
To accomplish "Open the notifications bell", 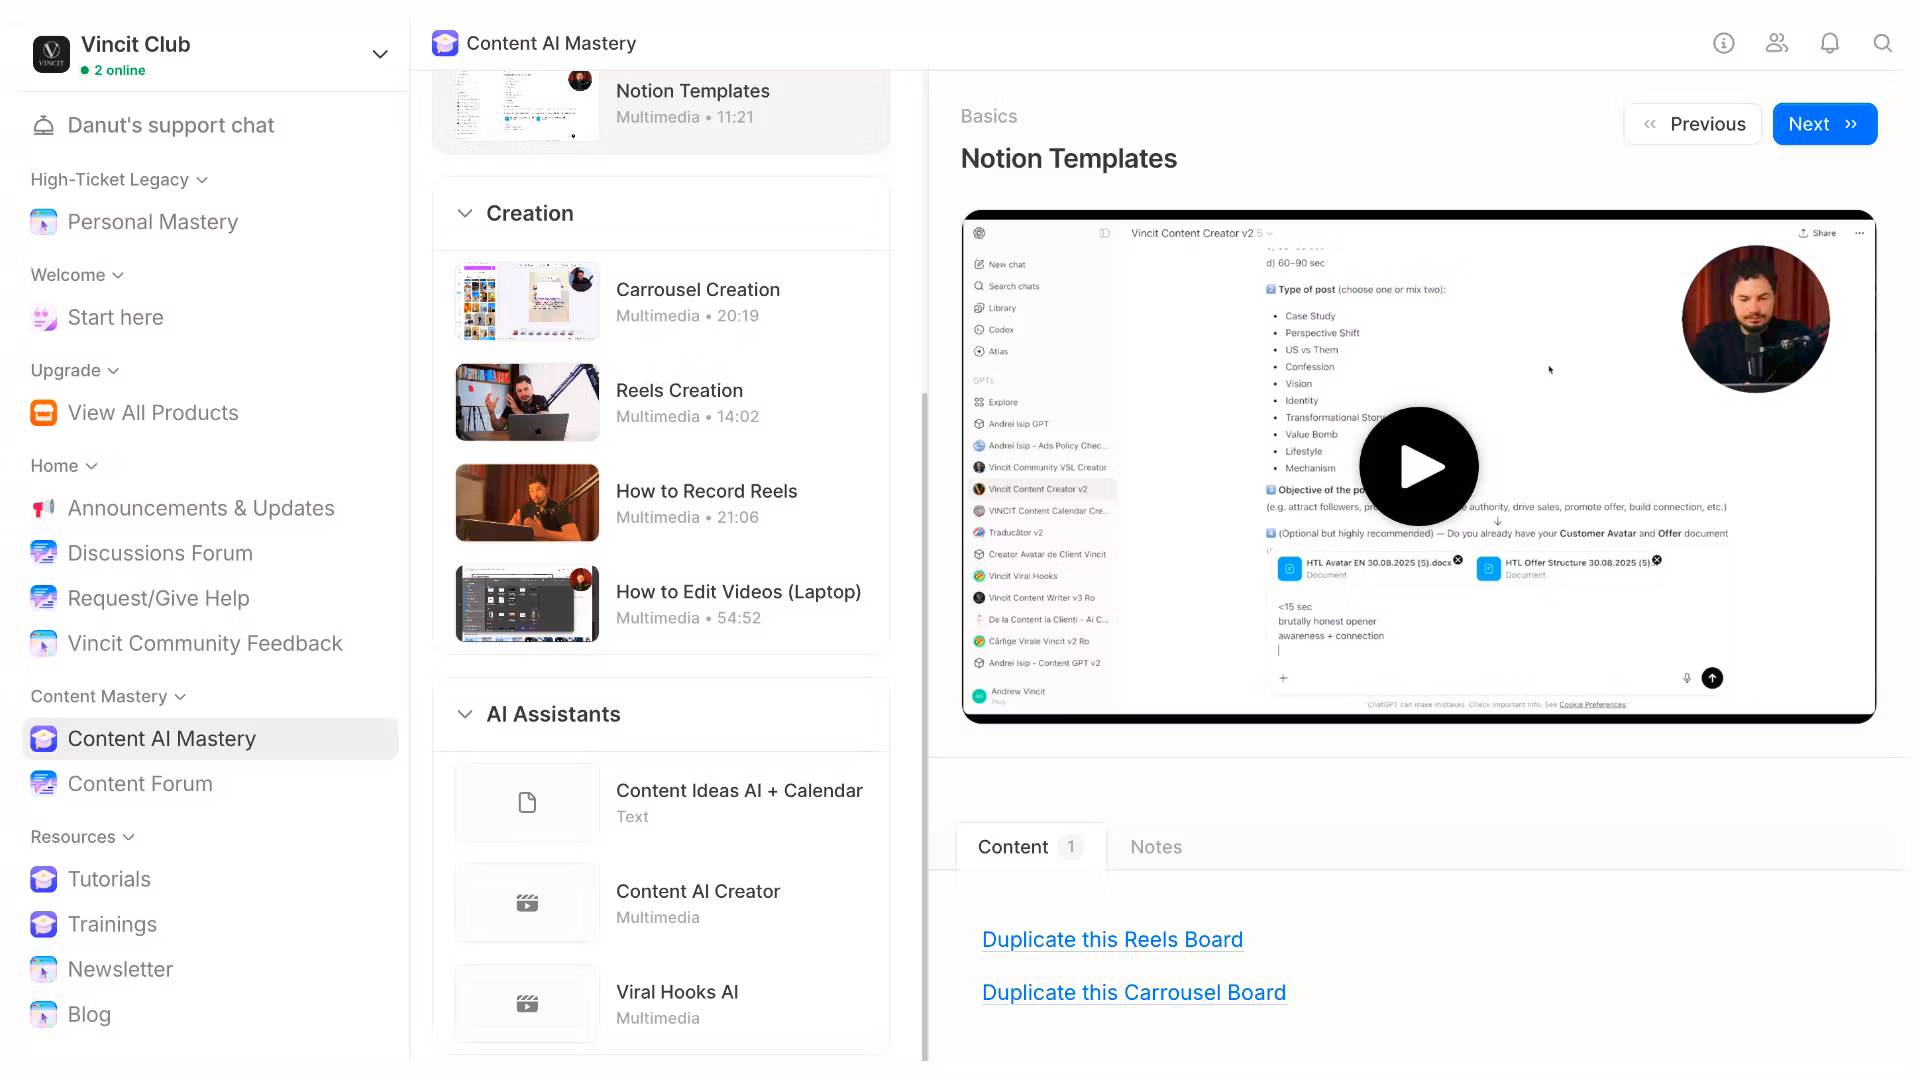I will (x=1829, y=43).
